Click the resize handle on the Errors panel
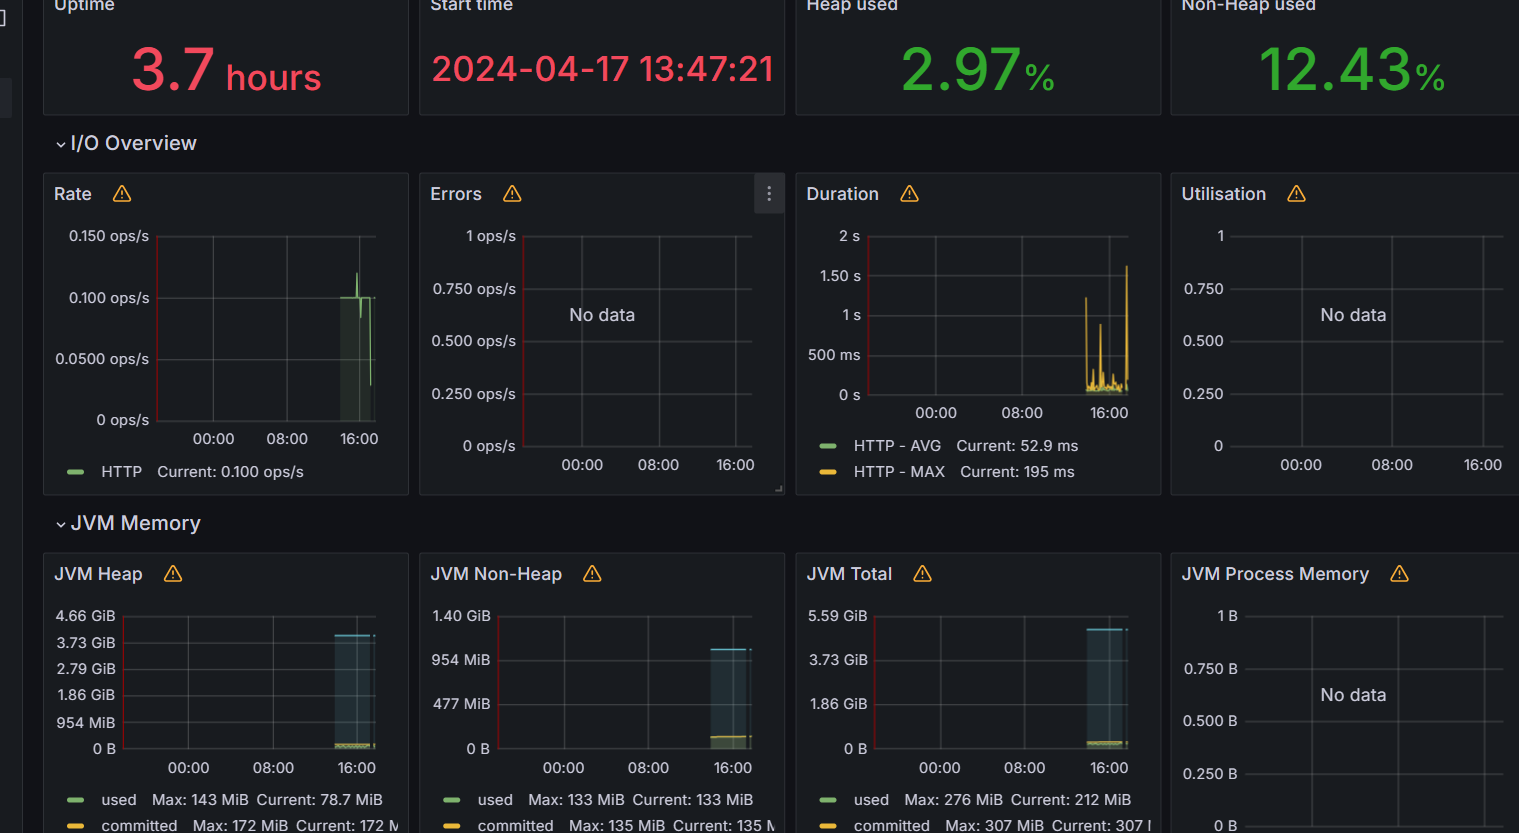 (x=779, y=489)
